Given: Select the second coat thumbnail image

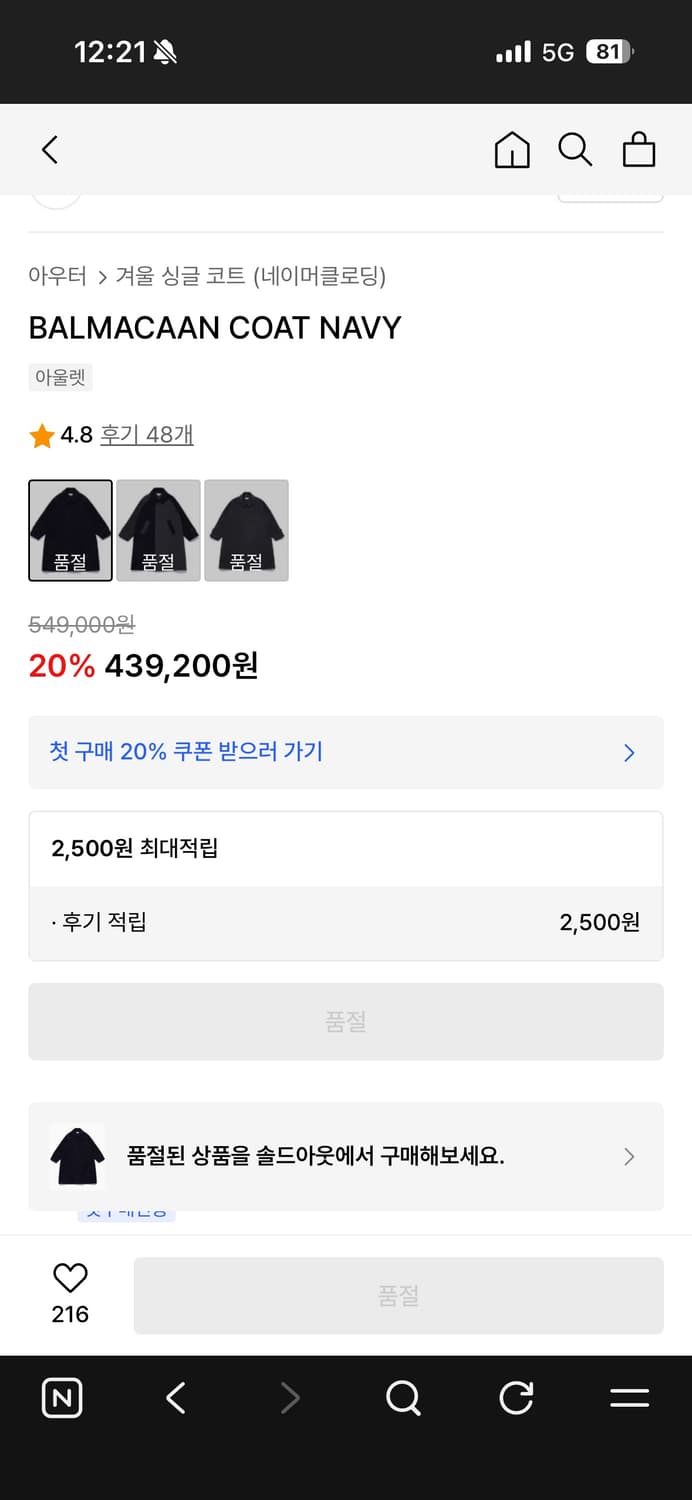Looking at the screenshot, I should 158,530.
